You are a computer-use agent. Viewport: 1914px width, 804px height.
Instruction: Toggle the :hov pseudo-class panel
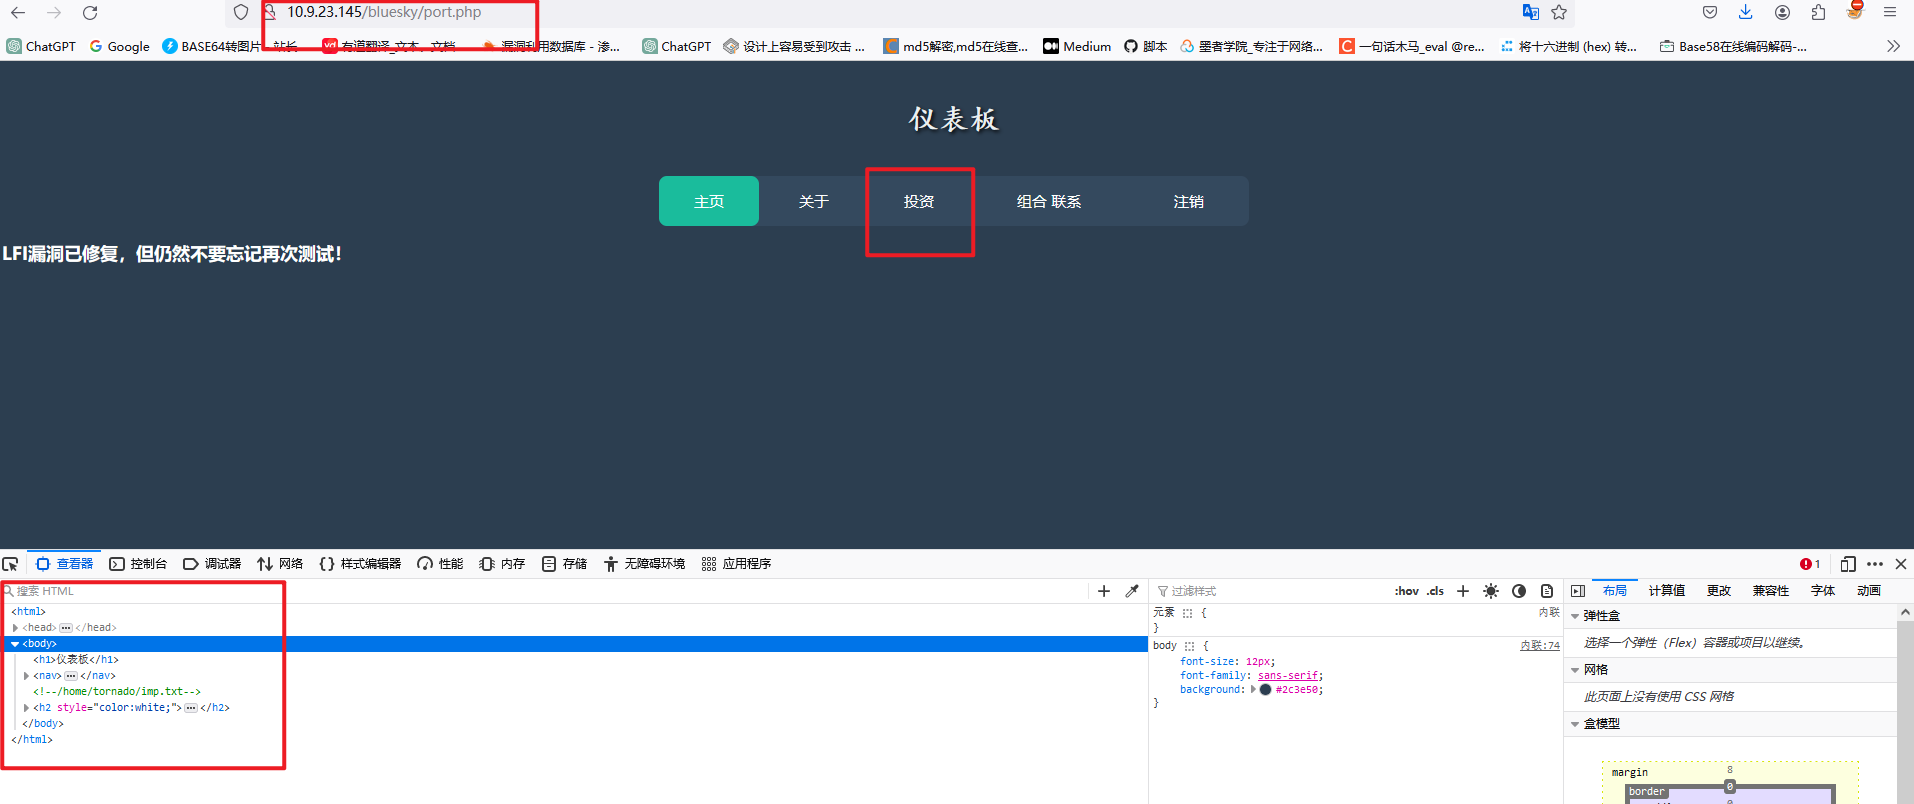pos(1406,591)
